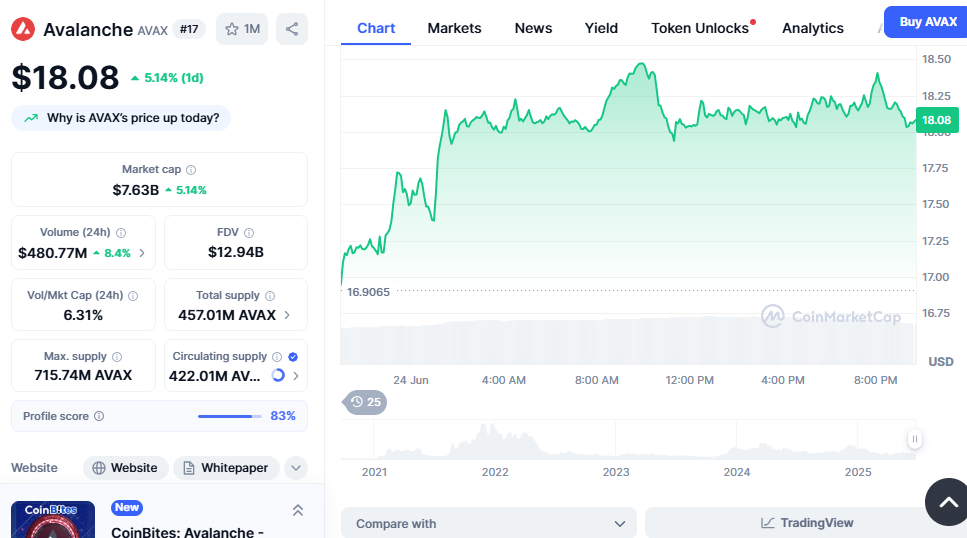Click the 715.74M AVAX max supply value
This screenshot has height=538, width=967.
click(x=83, y=375)
